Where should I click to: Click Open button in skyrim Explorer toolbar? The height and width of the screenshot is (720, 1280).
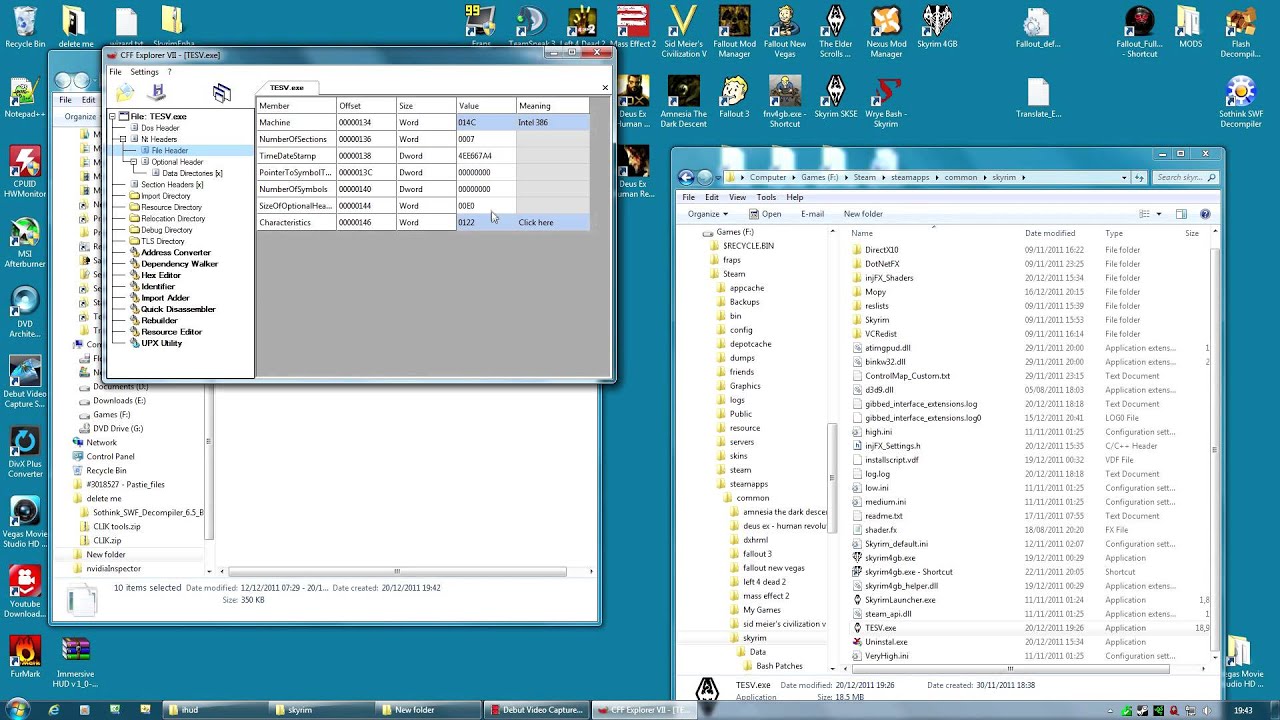[x=763, y=214]
